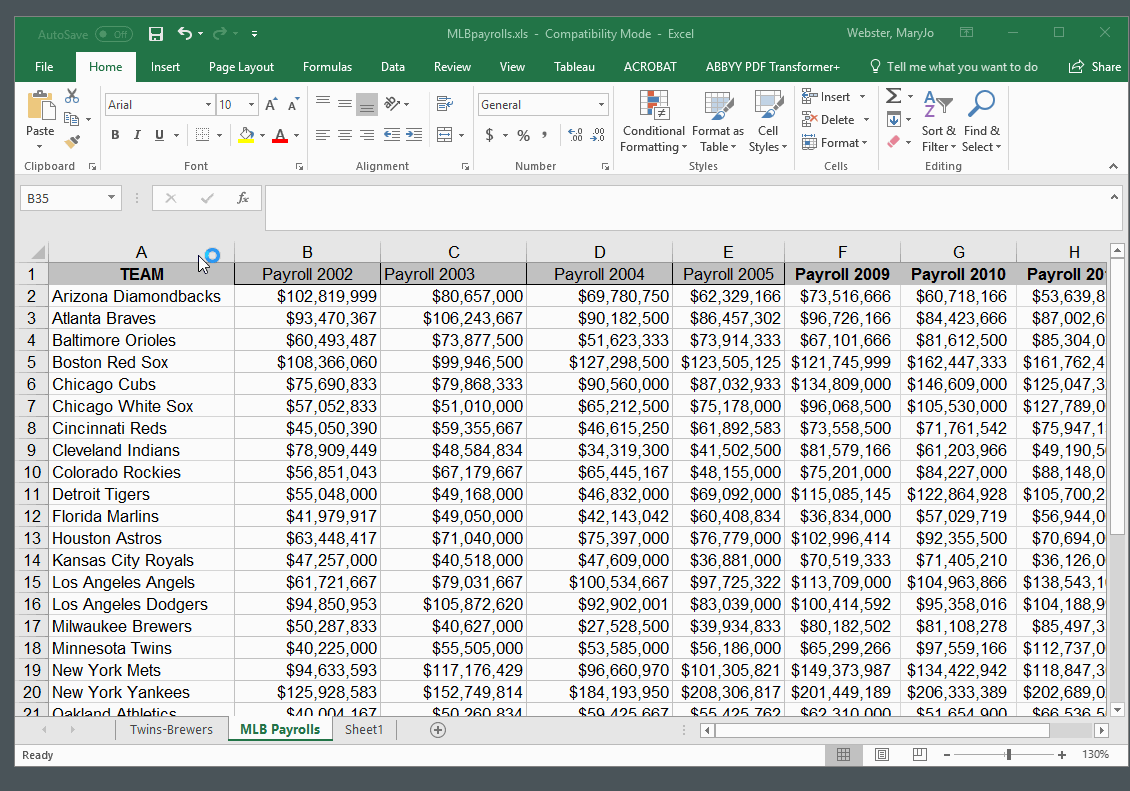Viewport: 1130px width, 791px height.
Task: Align text left in cell
Action: 323,135
